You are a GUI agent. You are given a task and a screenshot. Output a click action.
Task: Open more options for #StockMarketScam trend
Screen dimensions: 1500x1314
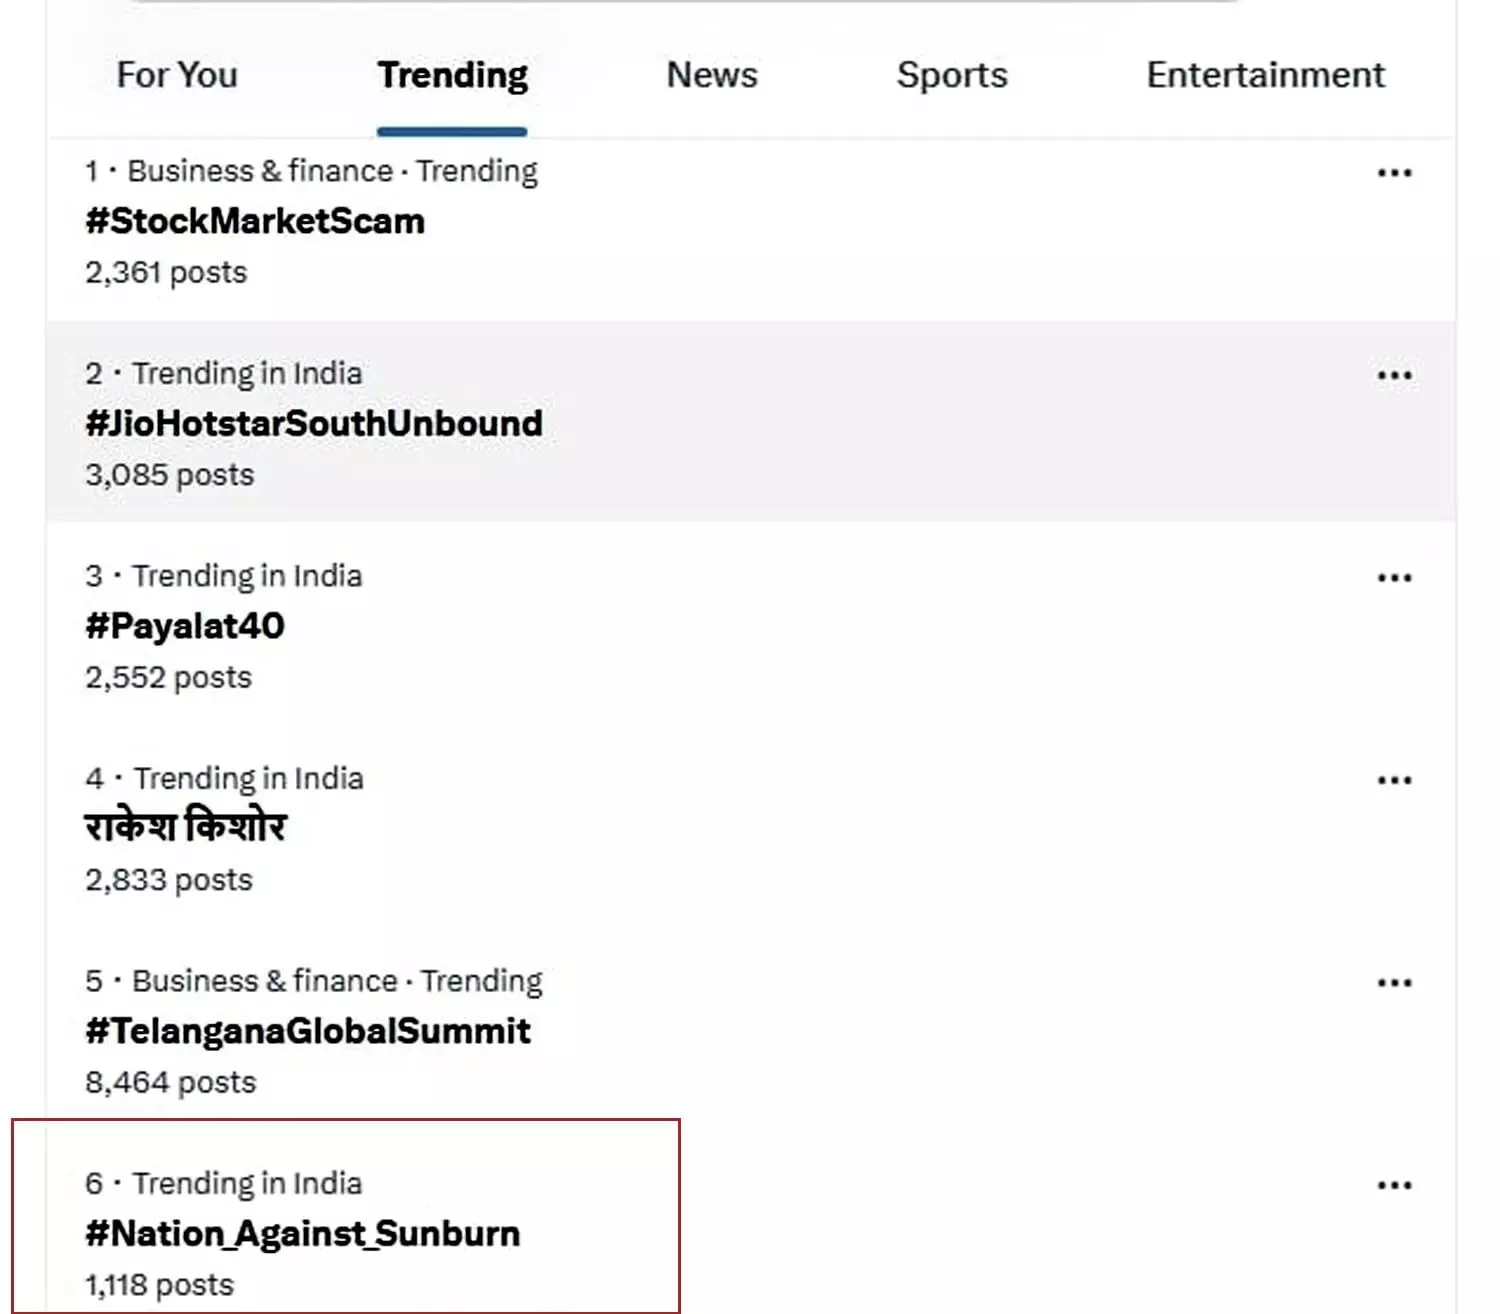point(1394,173)
